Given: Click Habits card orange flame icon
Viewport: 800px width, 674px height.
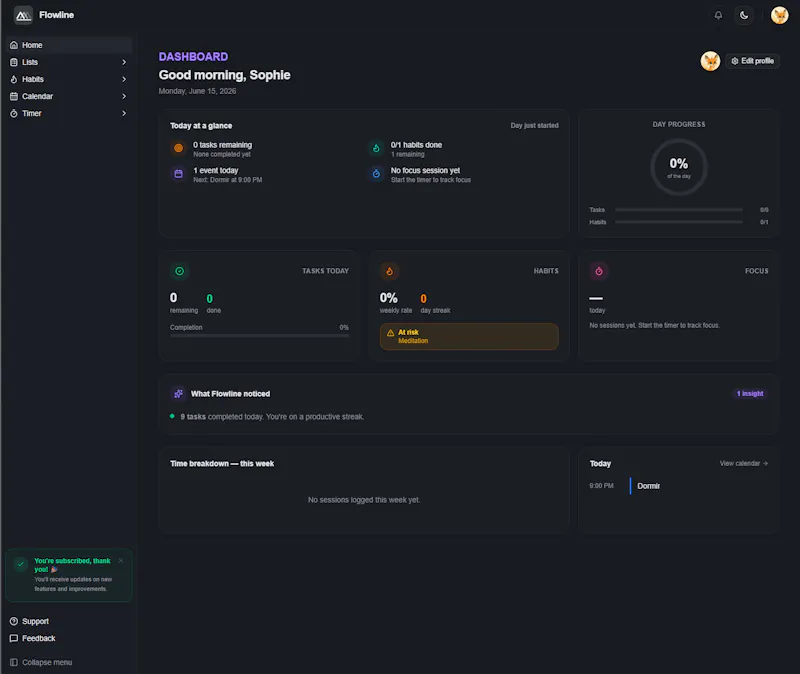Looking at the screenshot, I should click(x=389, y=271).
